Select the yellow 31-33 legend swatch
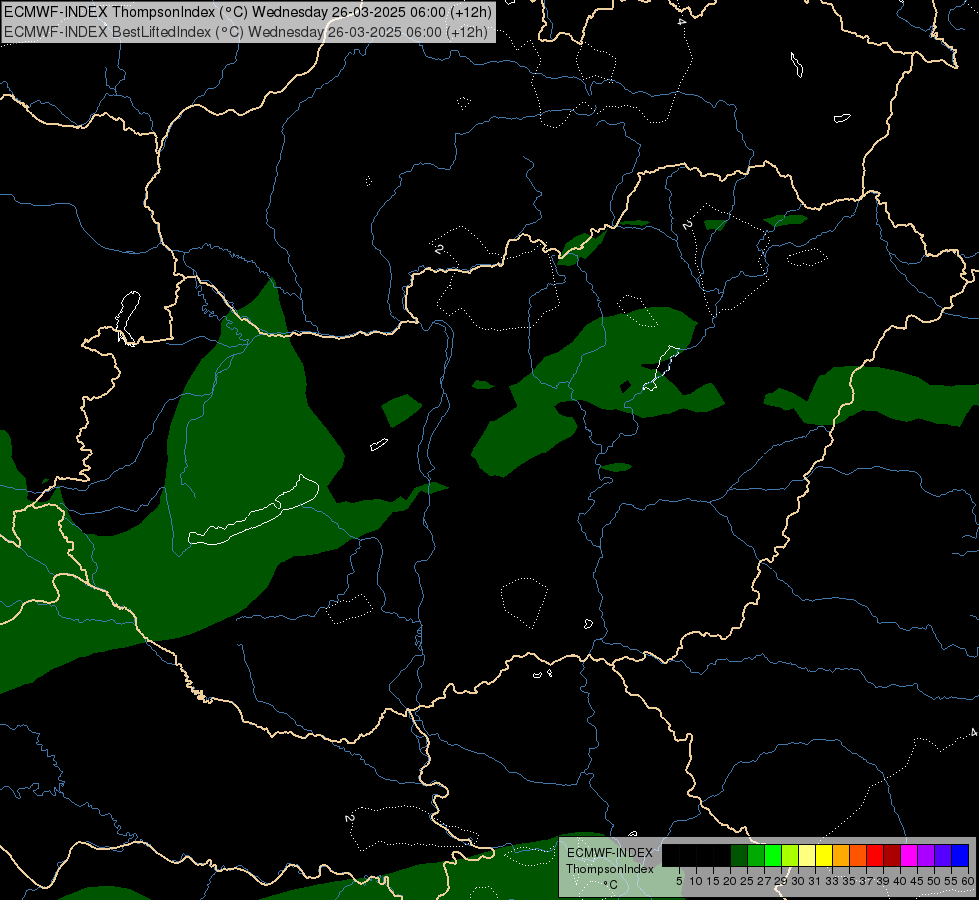Viewport: 979px width, 900px height. 824,855
